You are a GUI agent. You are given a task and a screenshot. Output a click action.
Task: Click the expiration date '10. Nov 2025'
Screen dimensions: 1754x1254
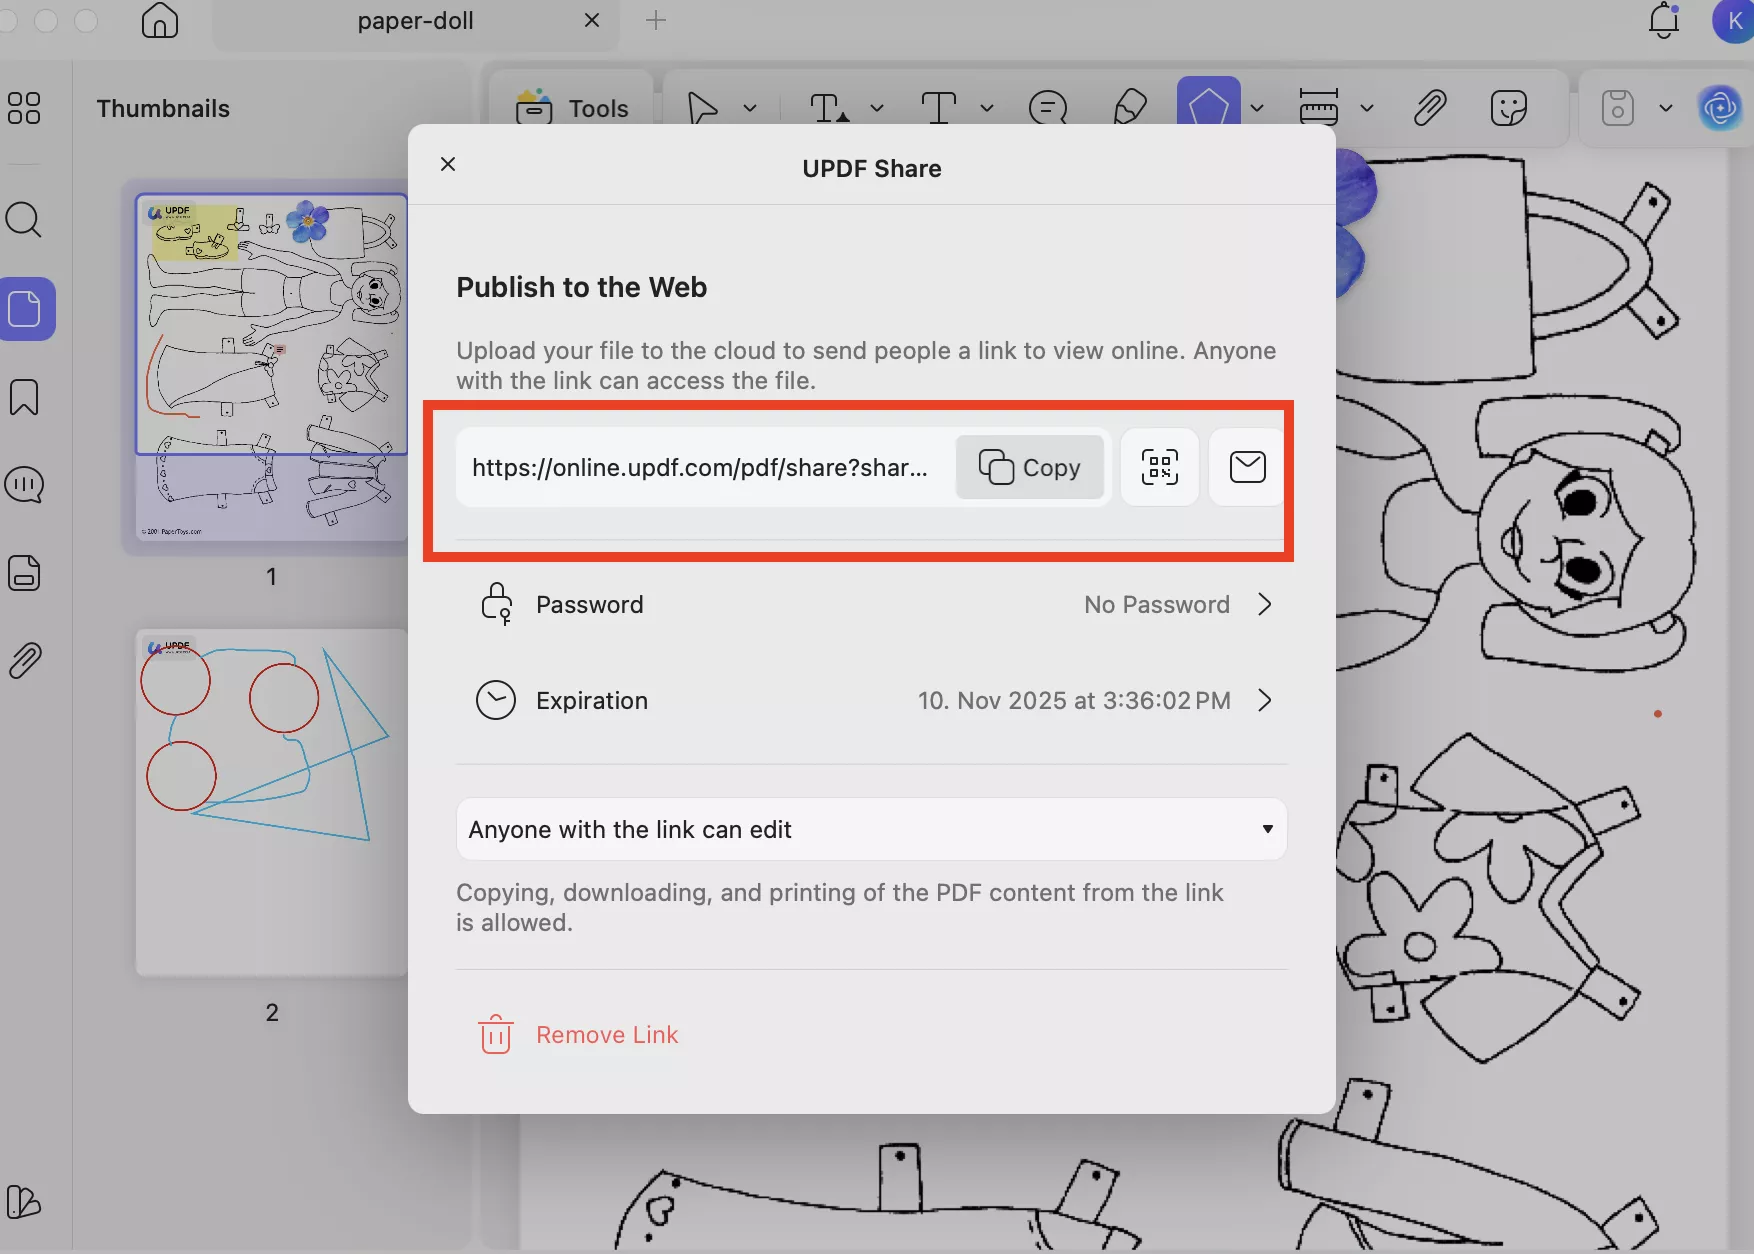pyautogui.click(x=1074, y=701)
